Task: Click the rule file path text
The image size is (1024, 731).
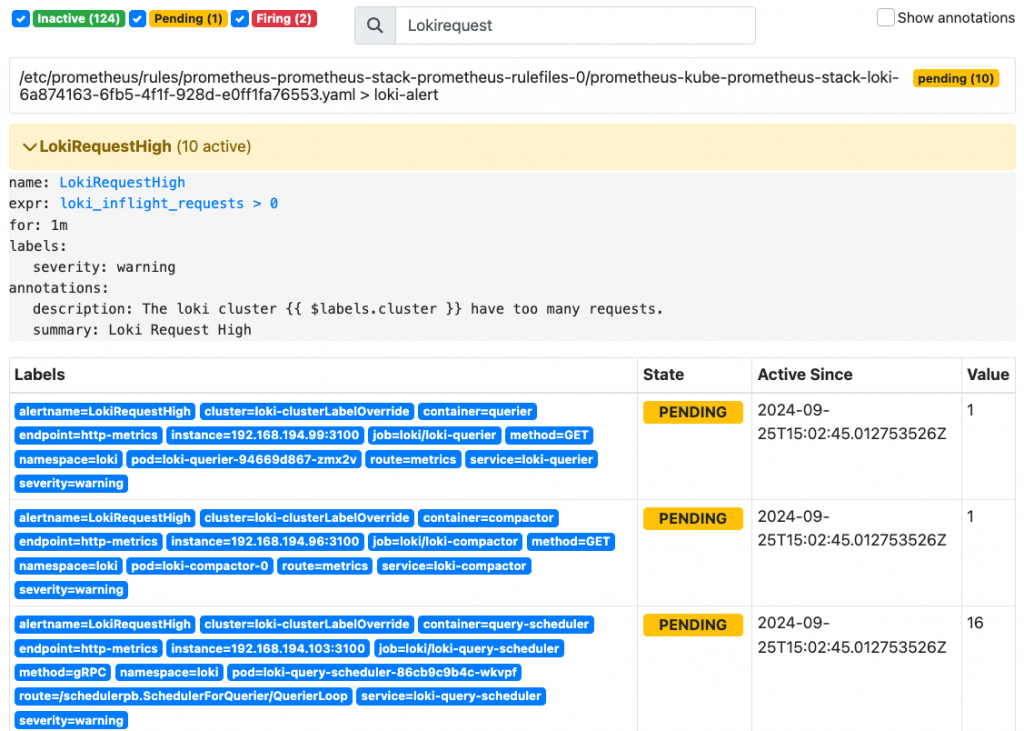Action: 458,86
